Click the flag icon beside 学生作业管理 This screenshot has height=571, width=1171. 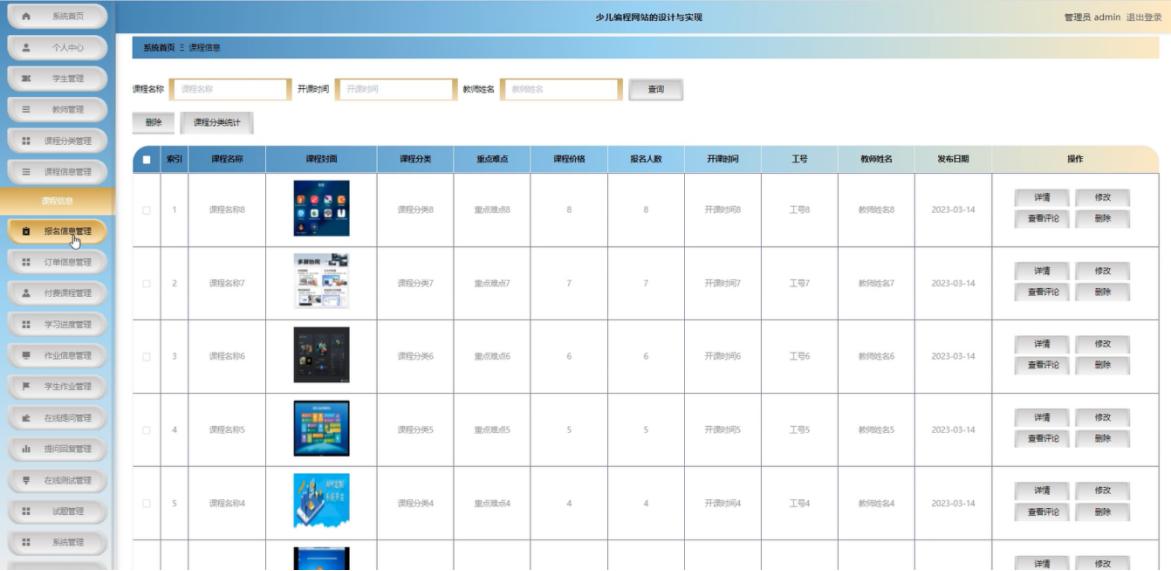(x=26, y=387)
